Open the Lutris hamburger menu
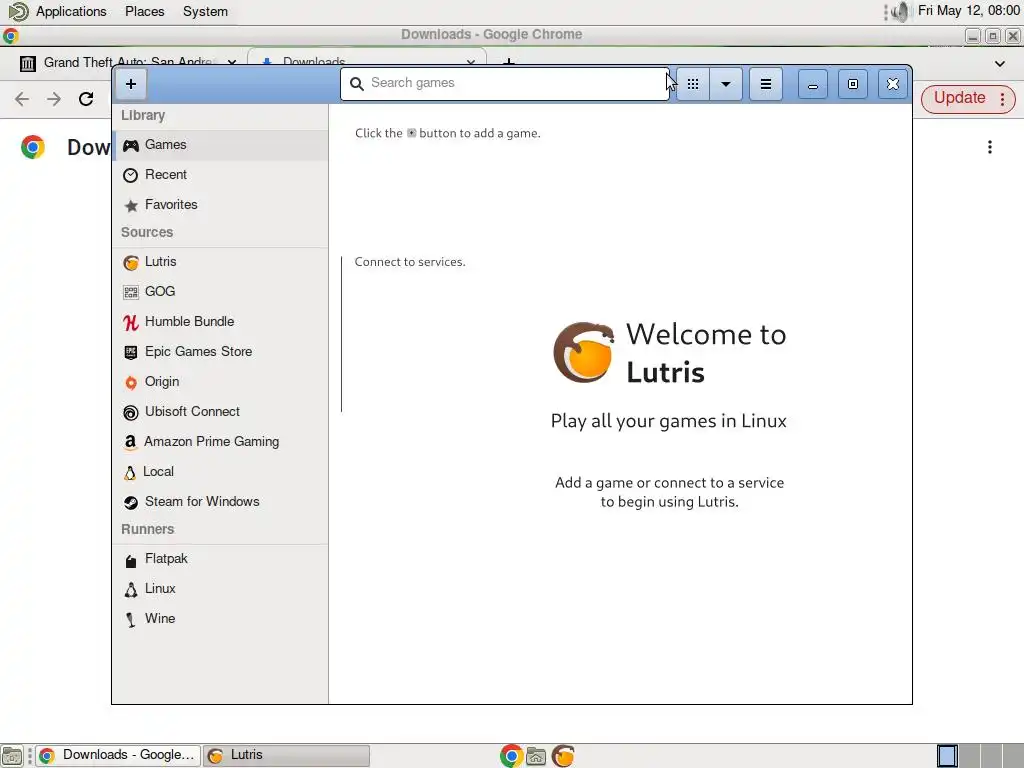 click(765, 84)
